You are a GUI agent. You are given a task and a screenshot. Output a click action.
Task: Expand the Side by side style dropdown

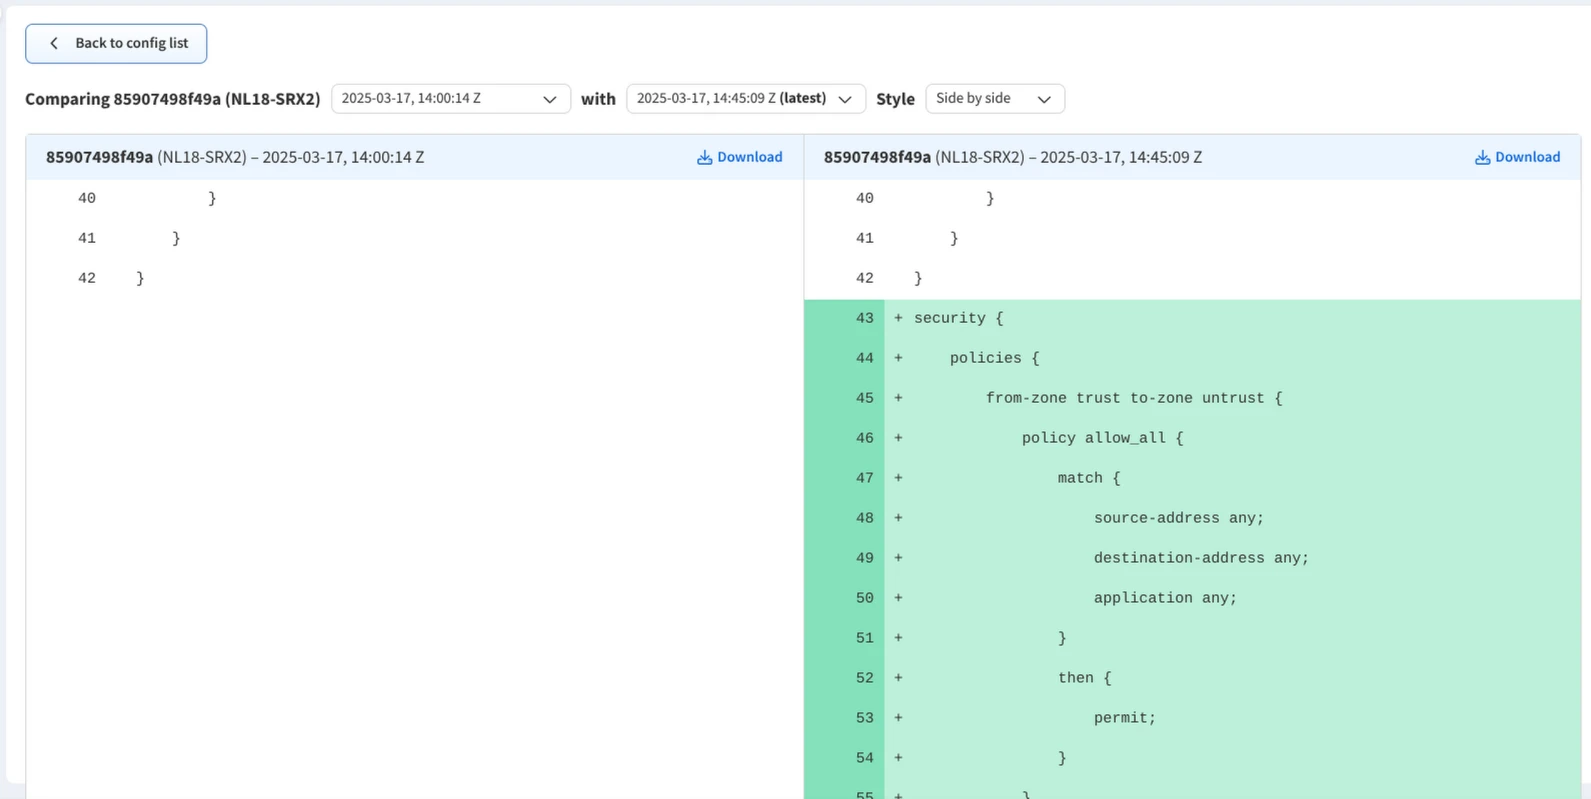click(994, 99)
